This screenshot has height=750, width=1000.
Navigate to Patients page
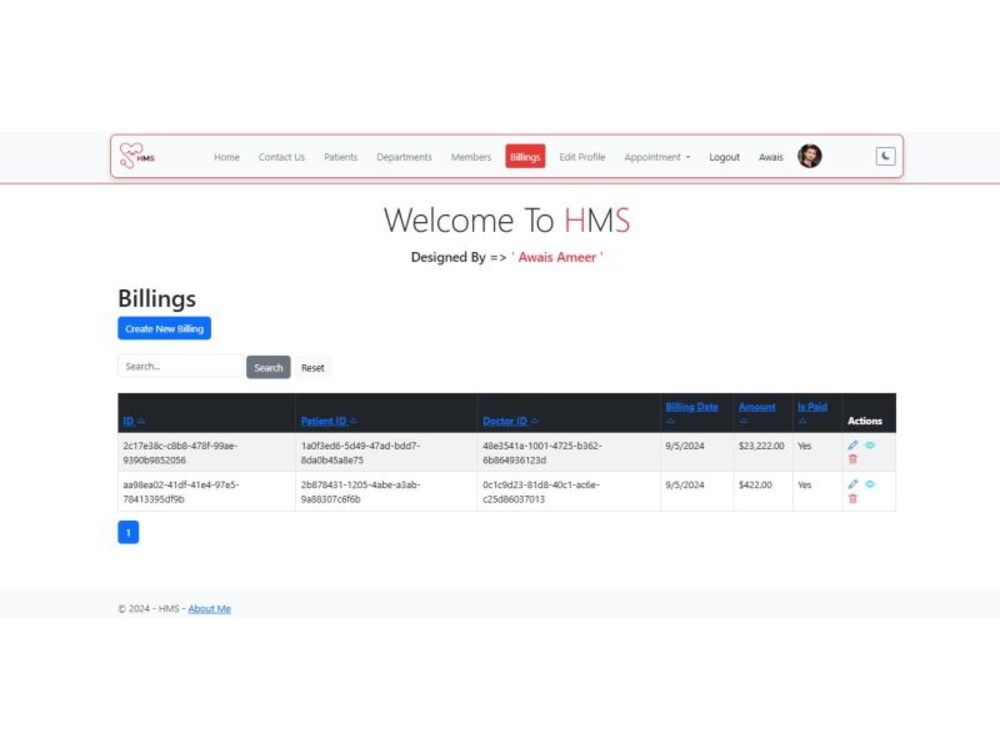pos(341,157)
